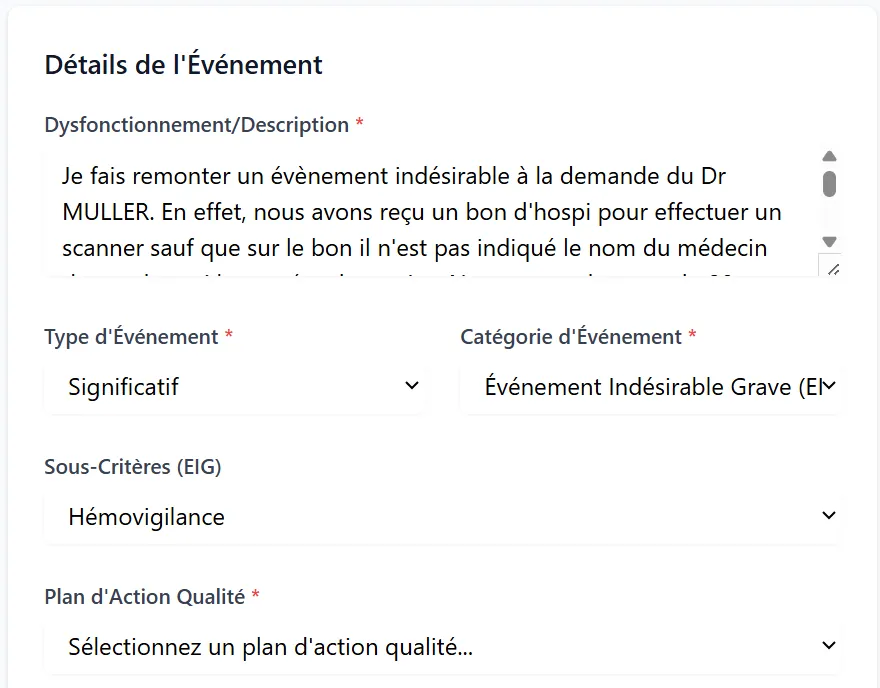The height and width of the screenshot is (688, 880).
Task: Click inside the Dysfonctionnement description text area
Action: point(432,213)
